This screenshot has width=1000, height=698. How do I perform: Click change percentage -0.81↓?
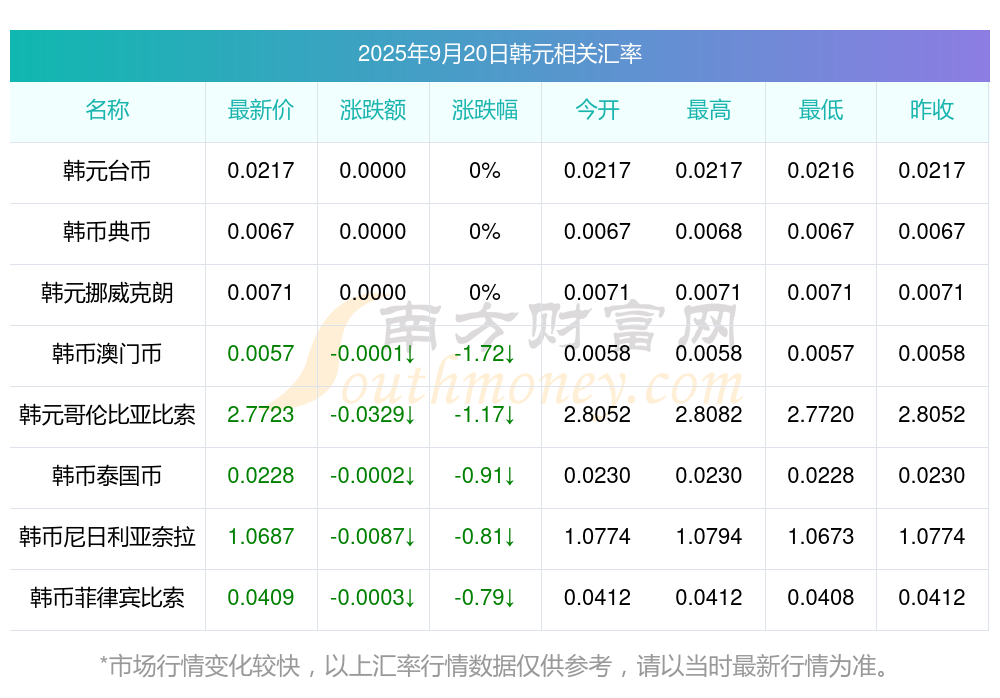[485, 537]
